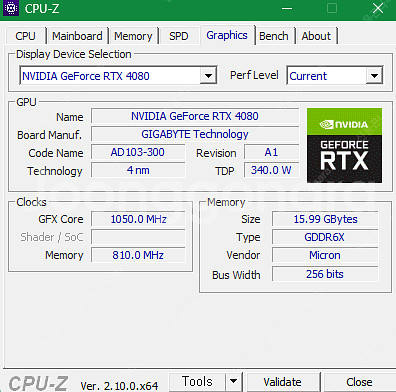Switch to the CPU tab
396x392 pixels.
[x=25, y=36]
